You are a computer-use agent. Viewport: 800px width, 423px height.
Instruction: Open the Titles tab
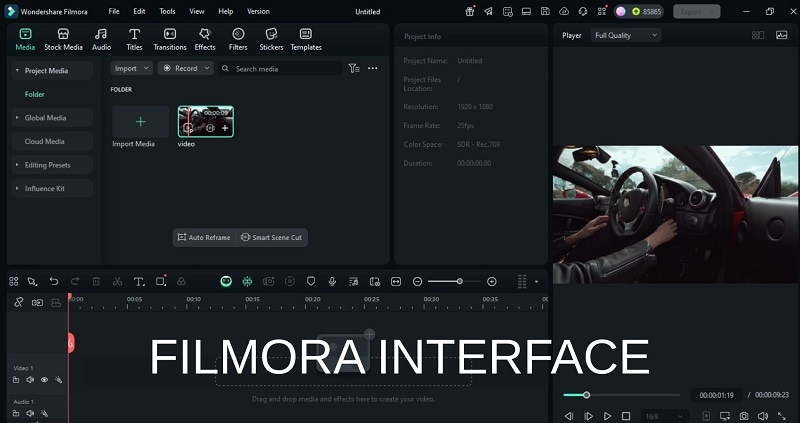tap(134, 39)
